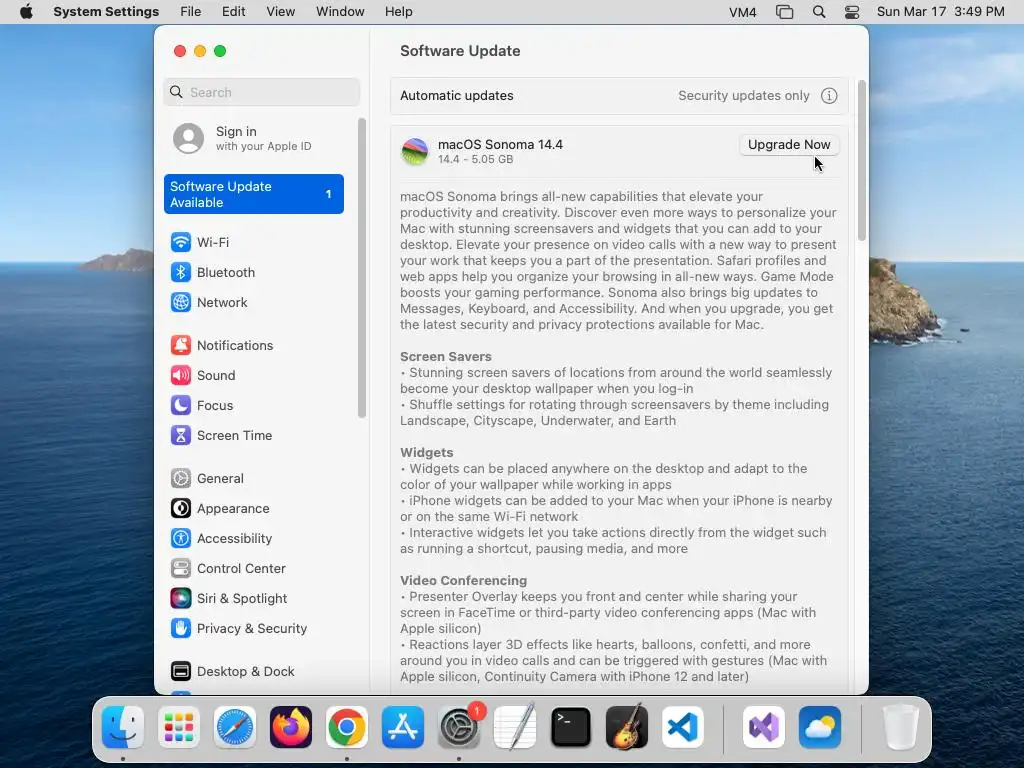
Task: Open GarageBand from the Dock
Action: (627, 727)
